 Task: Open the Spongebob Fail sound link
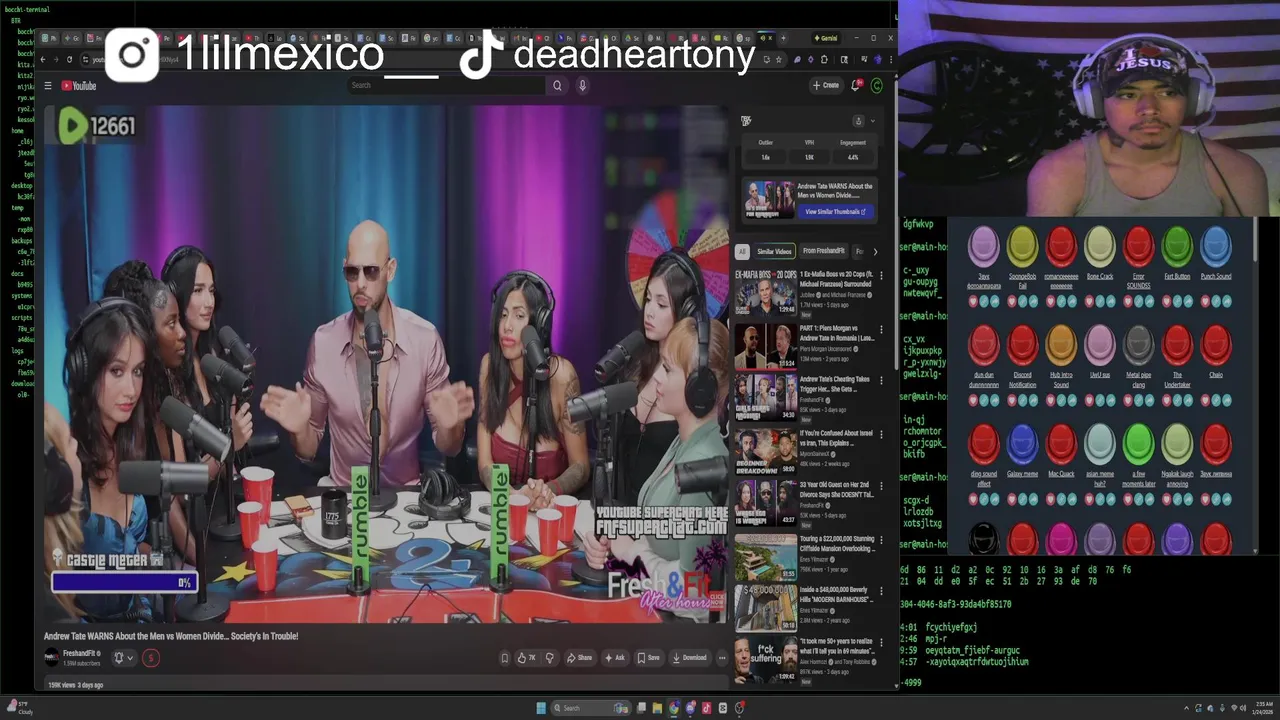click(1022, 281)
